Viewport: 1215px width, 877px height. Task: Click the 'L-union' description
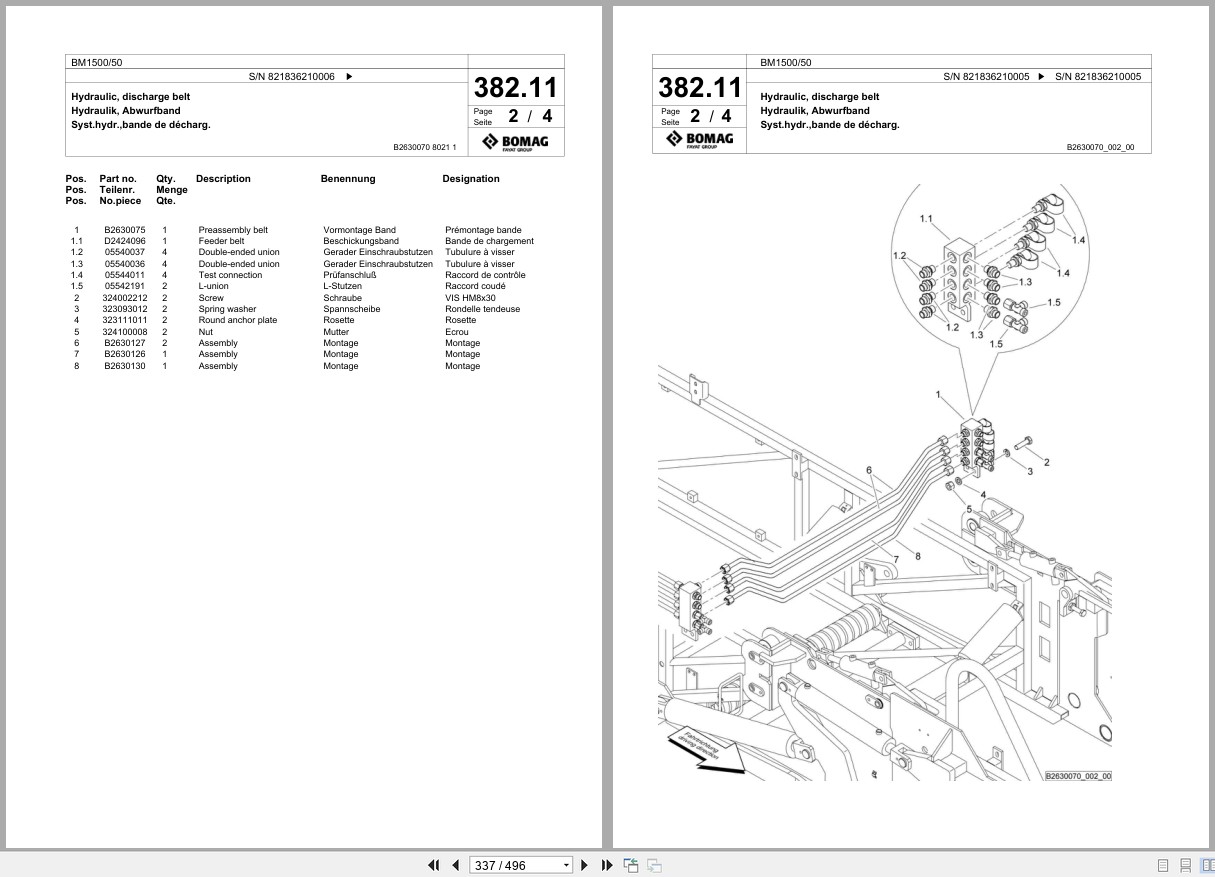[213, 286]
